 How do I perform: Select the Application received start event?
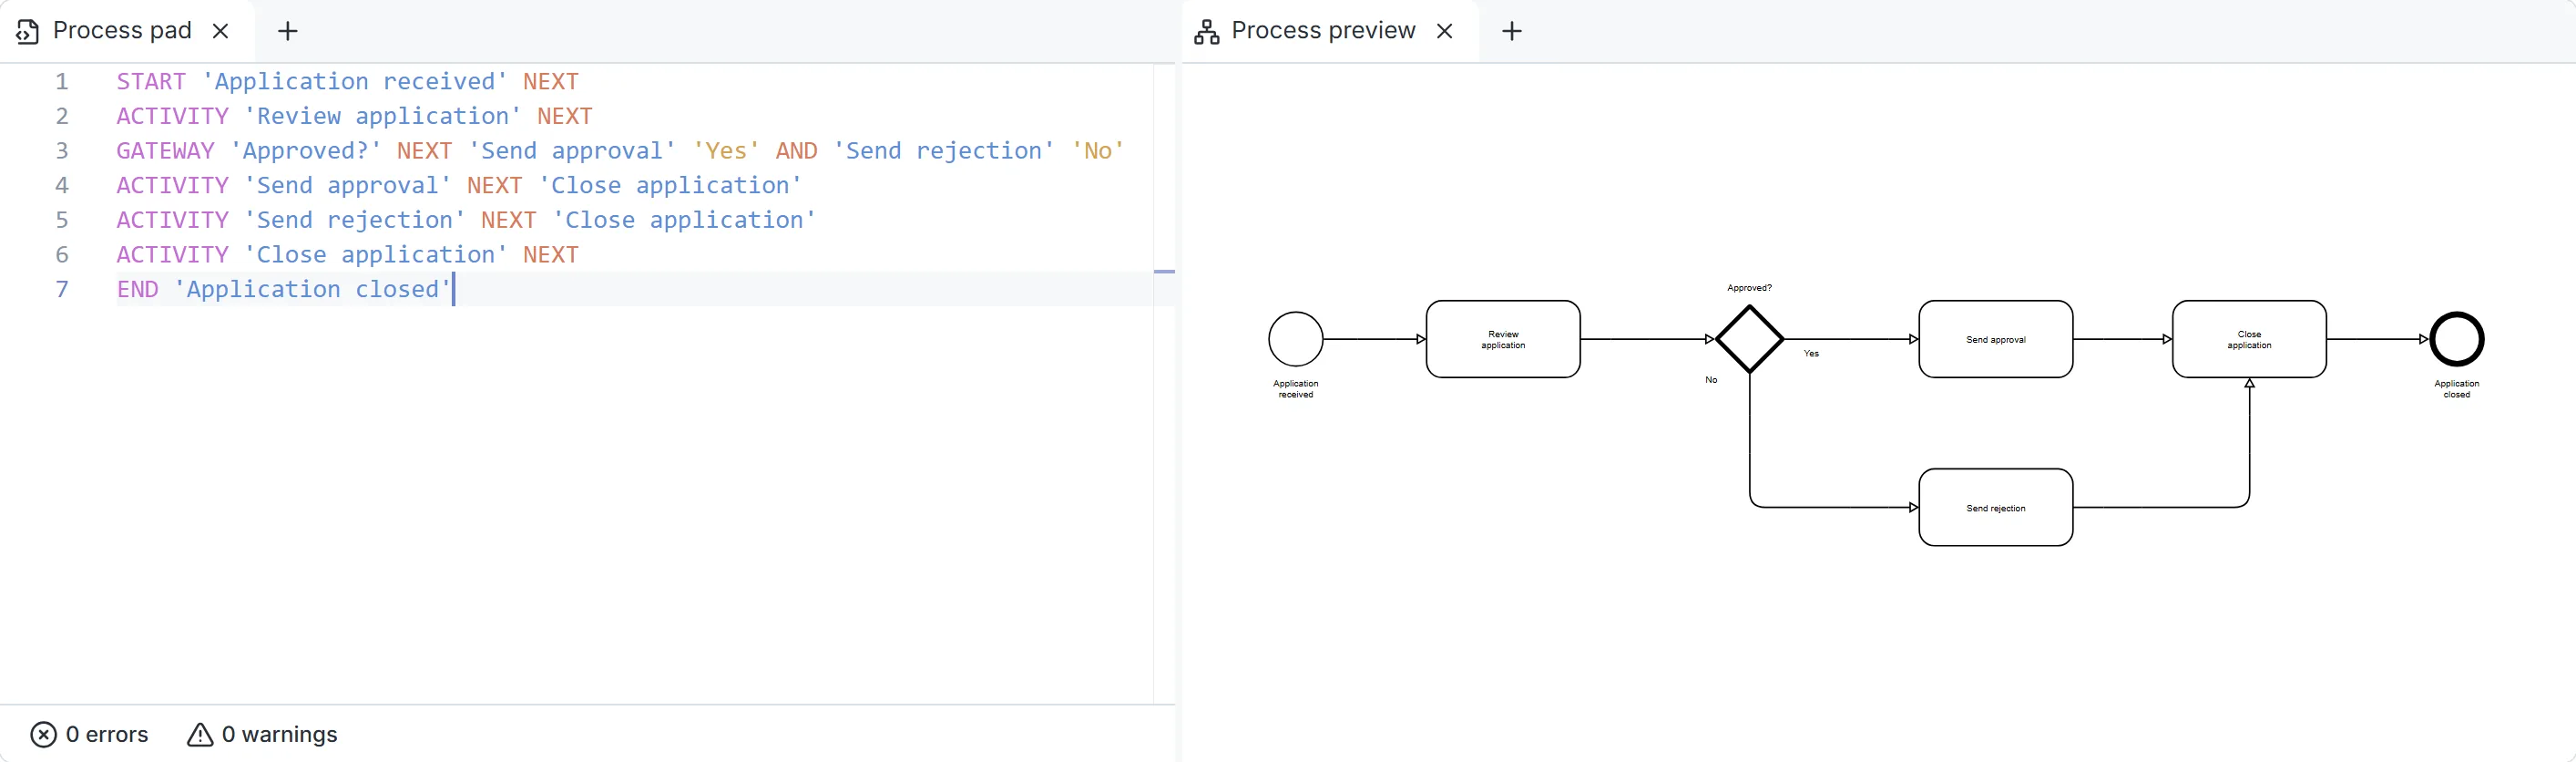point(1296,339)
